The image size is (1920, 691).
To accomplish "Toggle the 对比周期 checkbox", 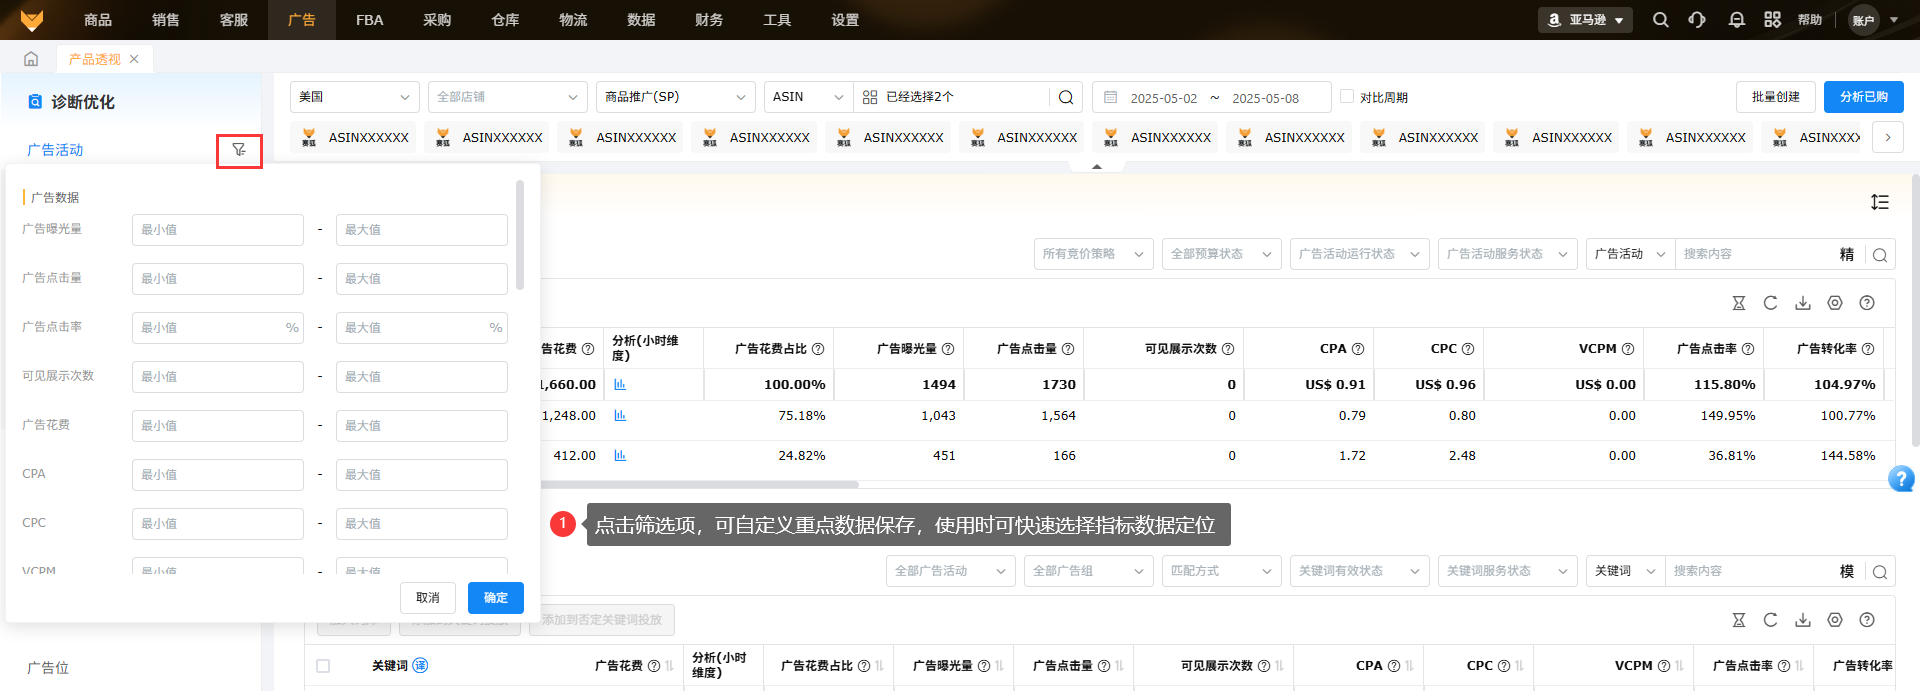I will point(1347,97).
